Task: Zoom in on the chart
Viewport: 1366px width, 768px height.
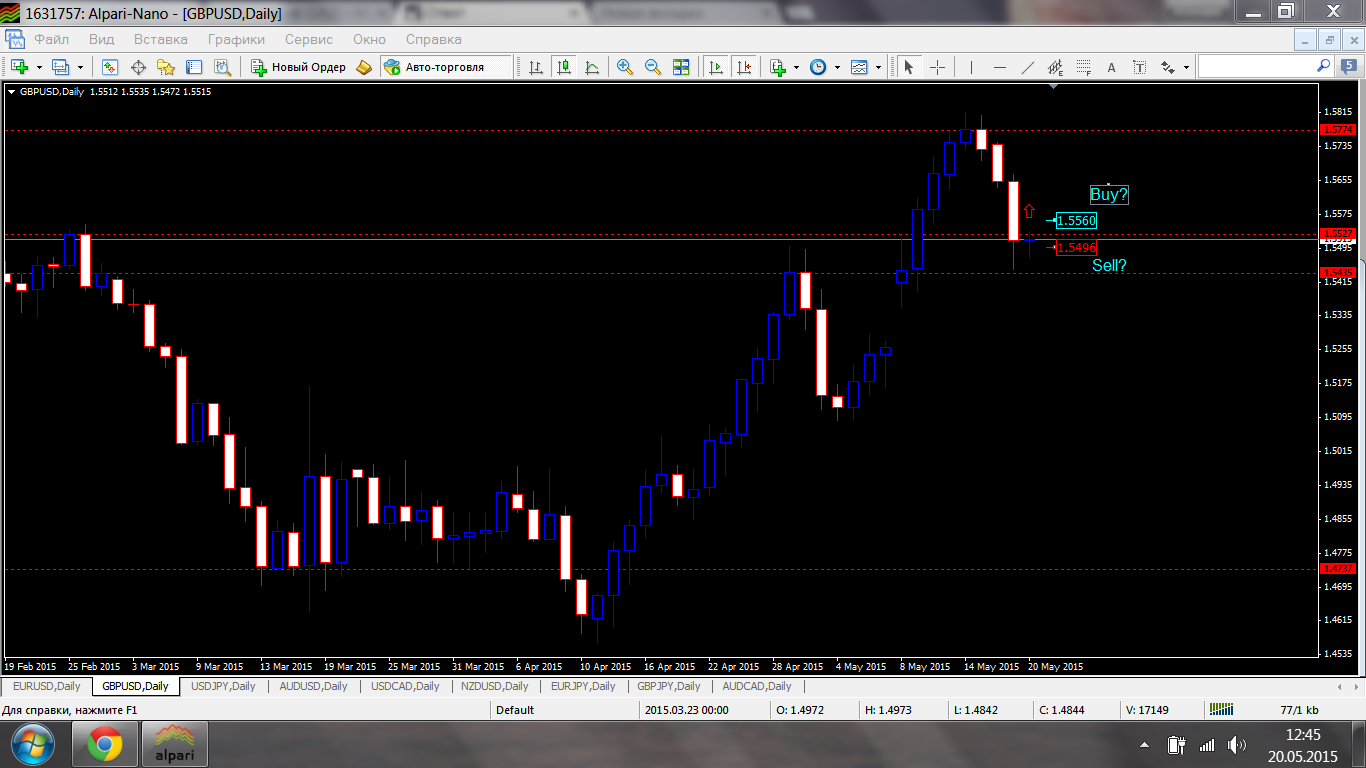Action: coord(625,67)
